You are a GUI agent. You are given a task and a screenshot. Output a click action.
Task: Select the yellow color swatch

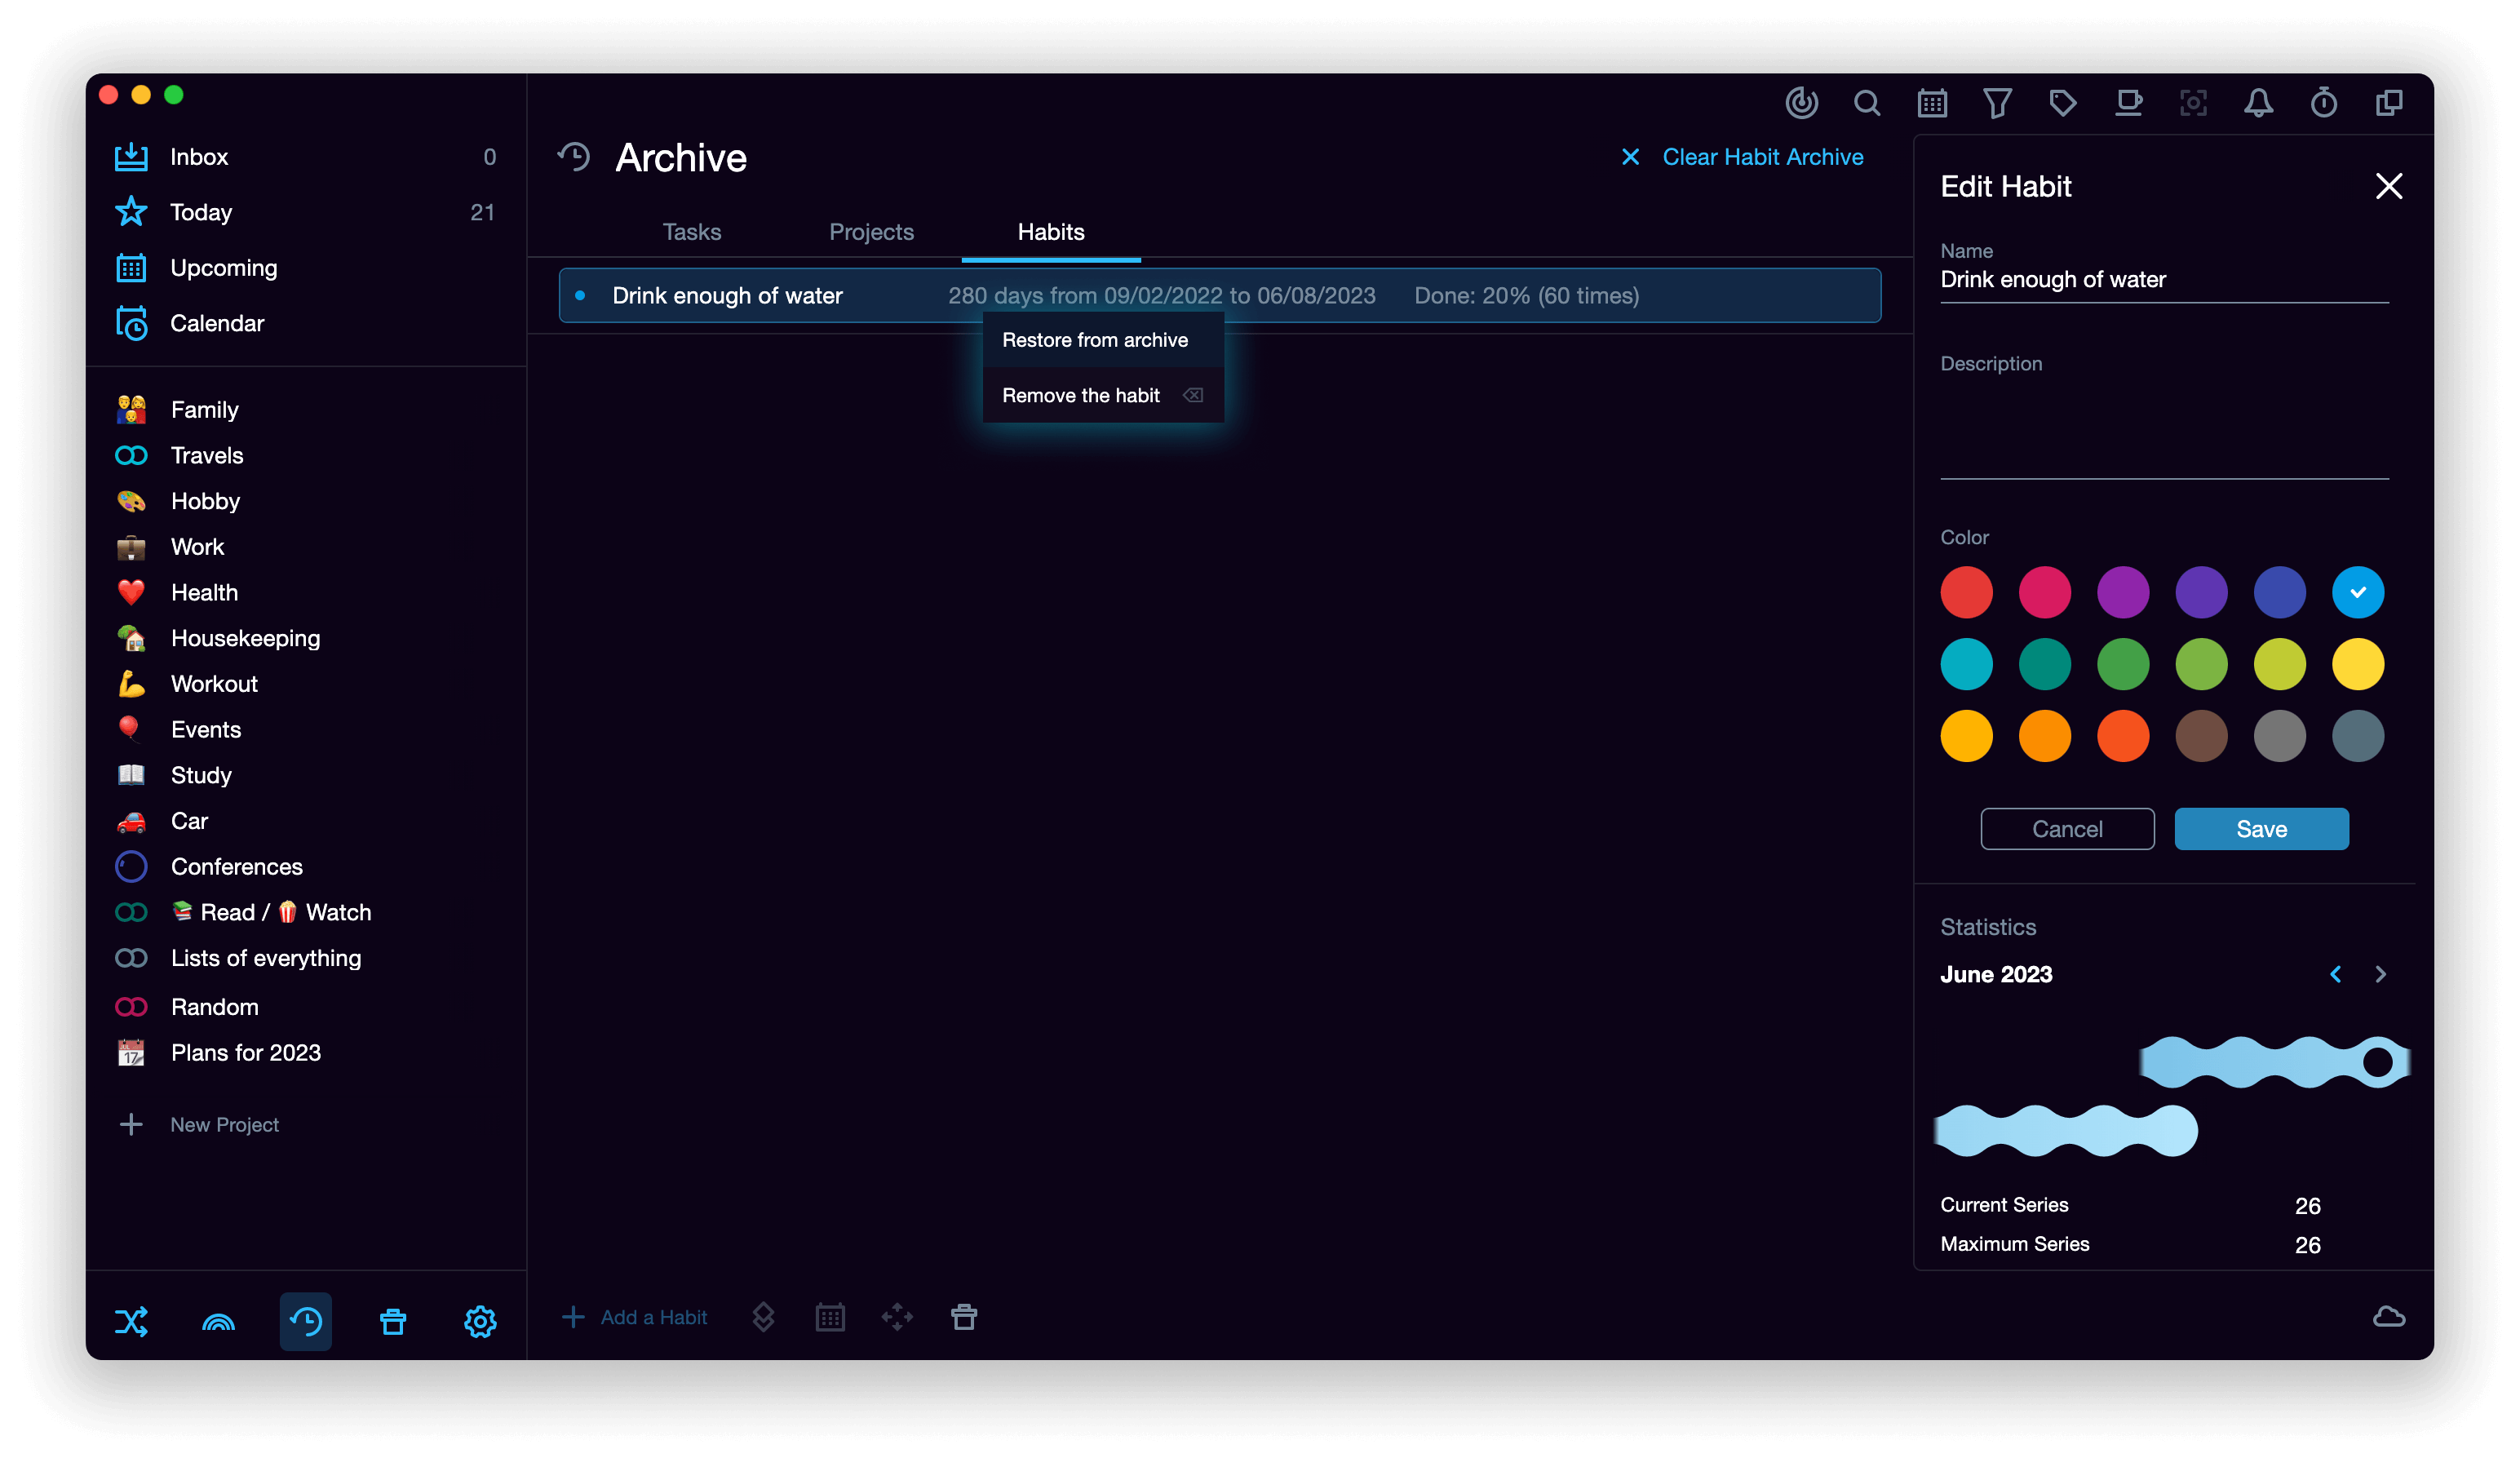(2357, 664)
